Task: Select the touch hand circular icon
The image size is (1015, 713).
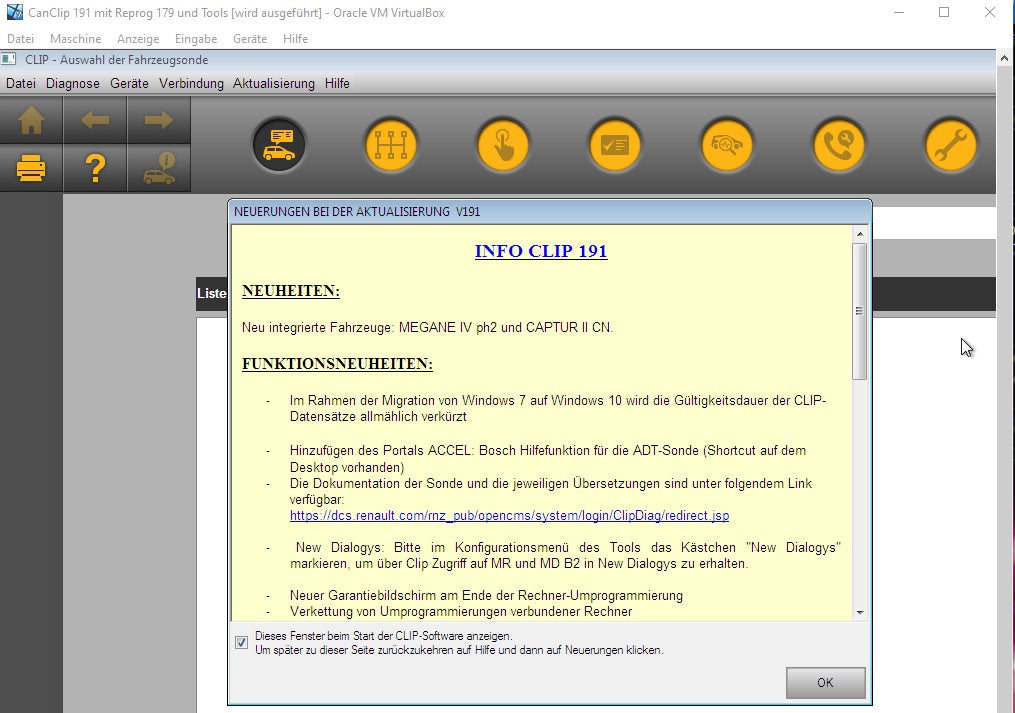Action: pyautogui.click(x=503, y=146)
